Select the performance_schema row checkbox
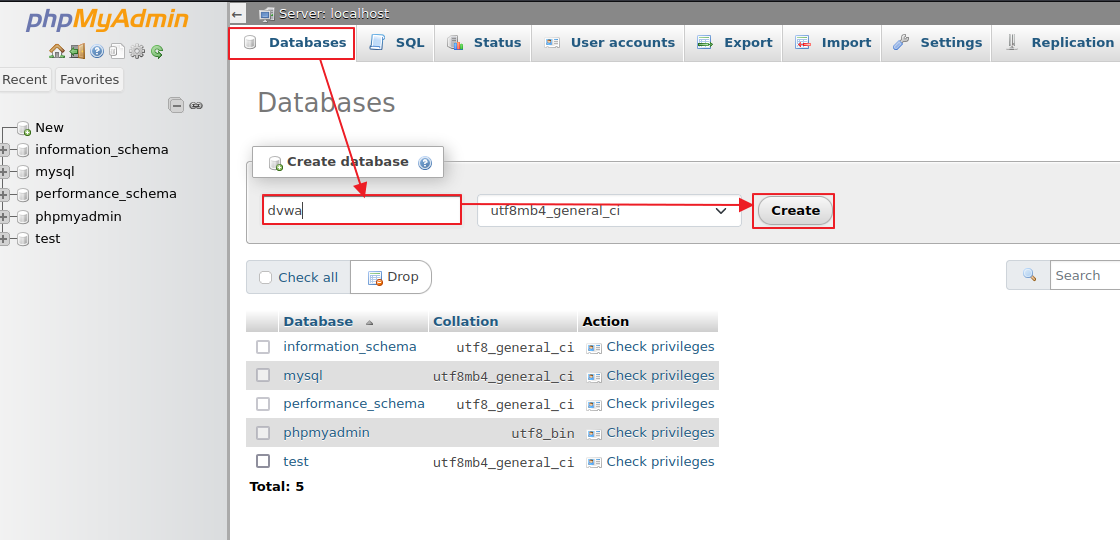 click(263, 404)
